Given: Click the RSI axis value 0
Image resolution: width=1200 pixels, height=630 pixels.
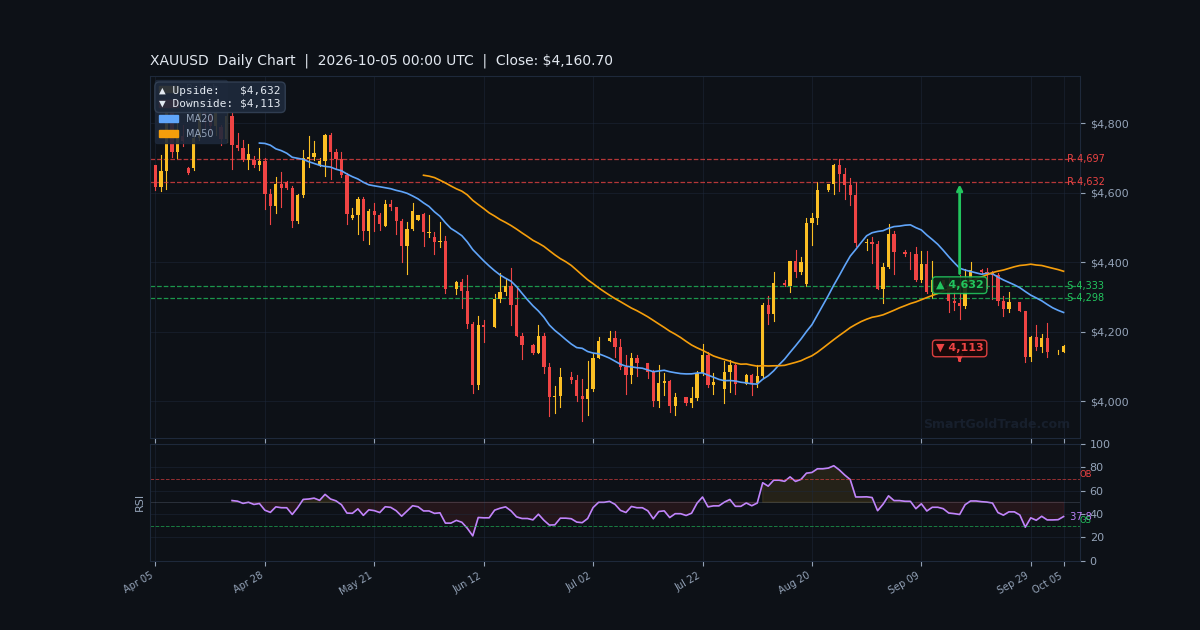Looking at the screenshot, I should [x=1093, y=561].
